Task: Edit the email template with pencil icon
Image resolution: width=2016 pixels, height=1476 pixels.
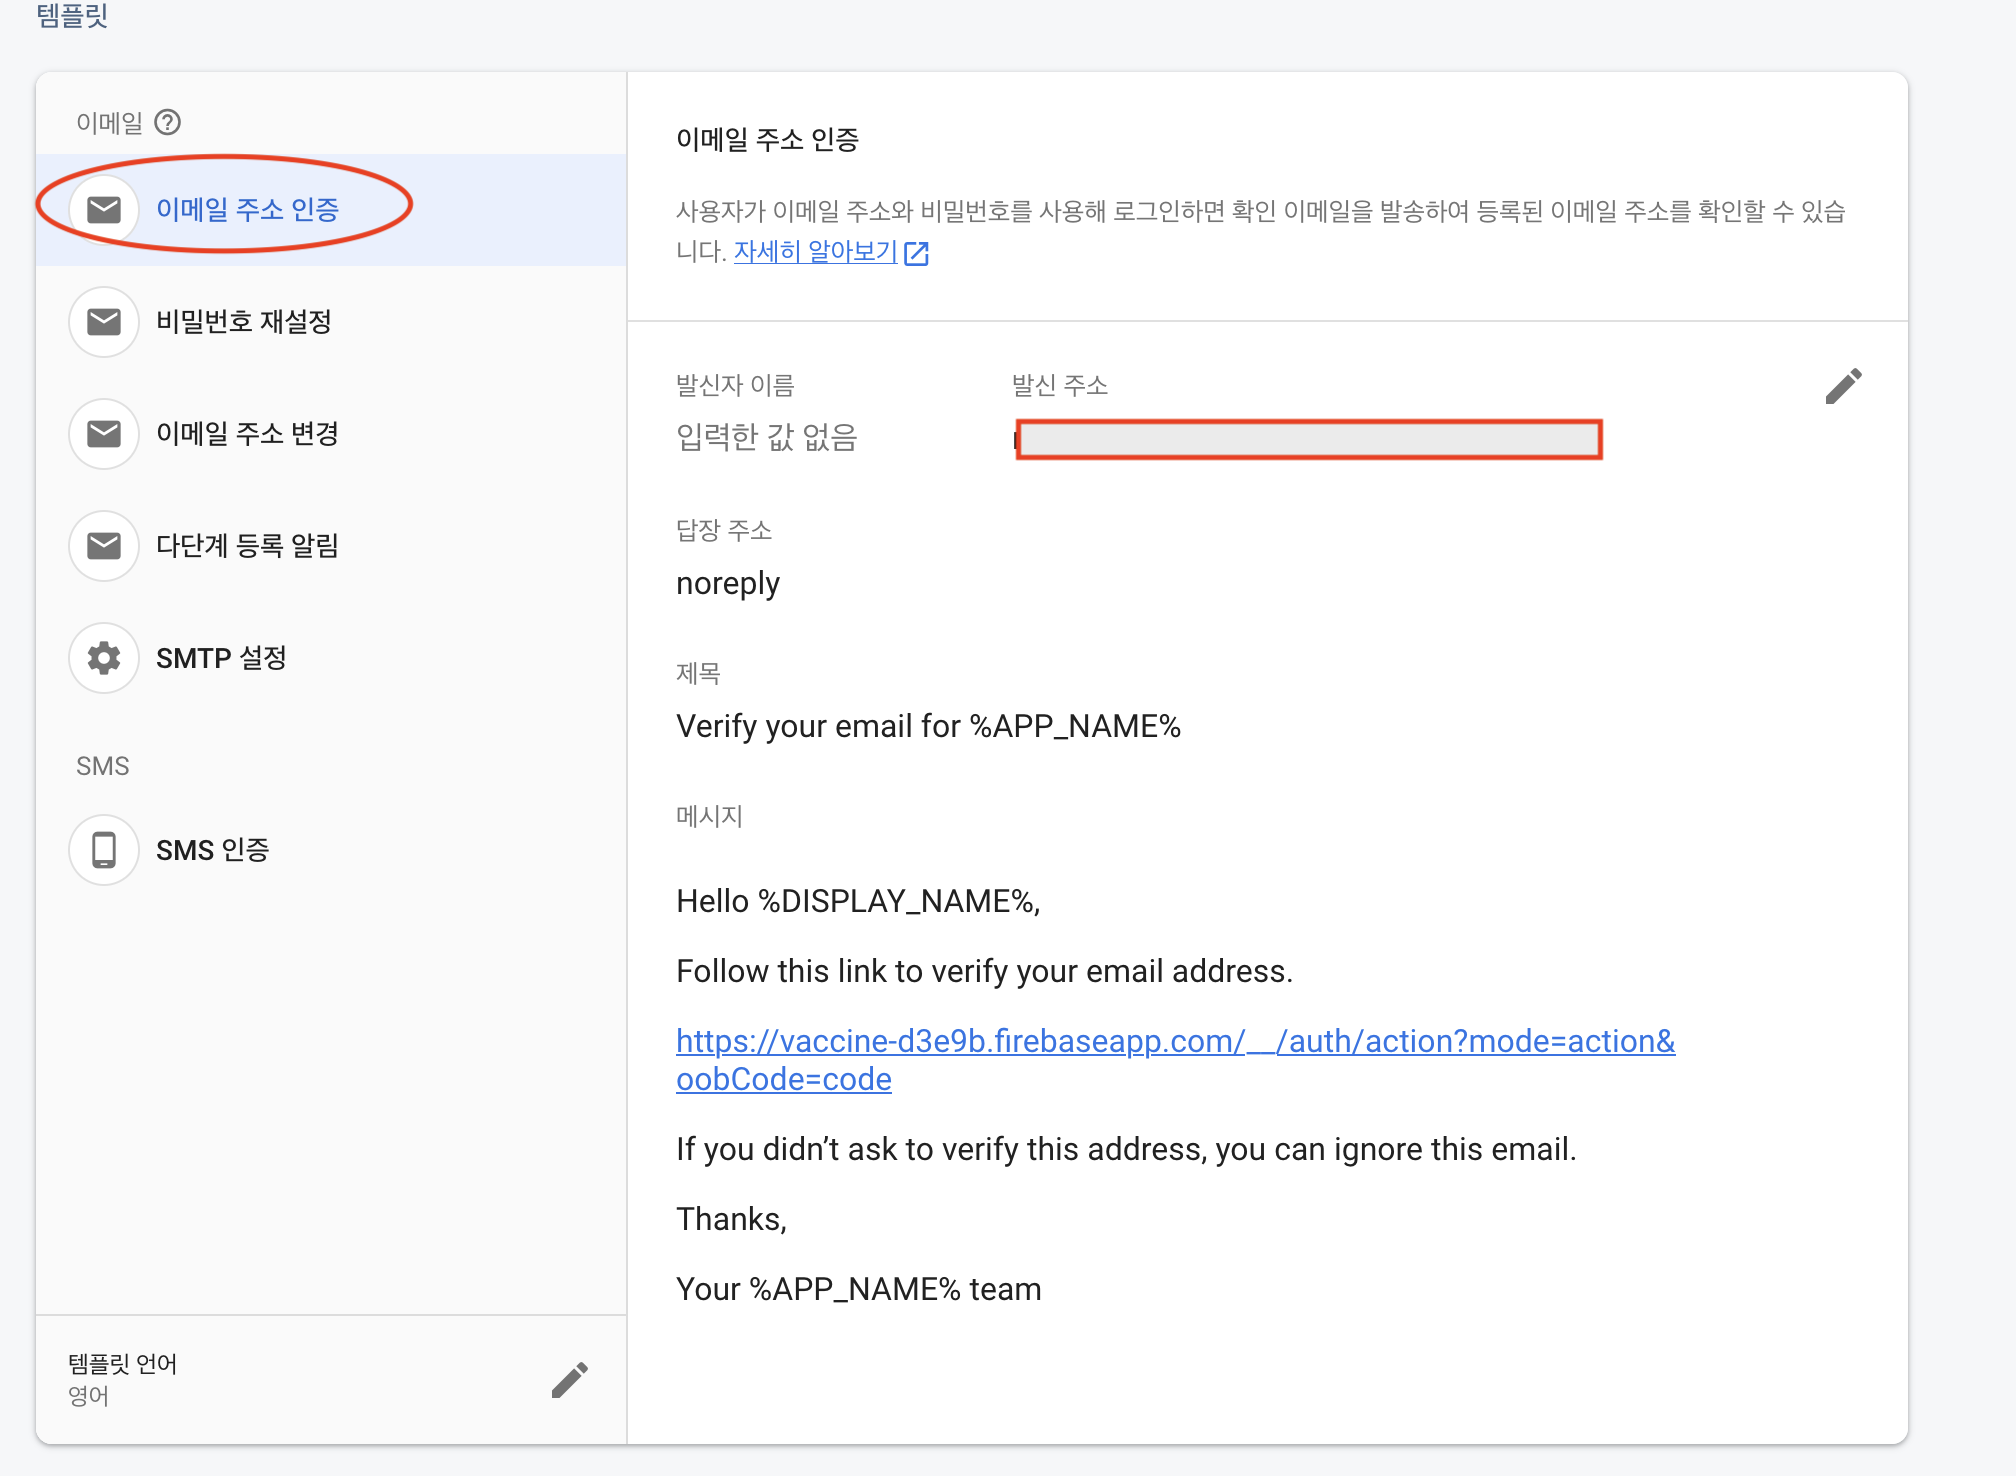Action: 1843,386
